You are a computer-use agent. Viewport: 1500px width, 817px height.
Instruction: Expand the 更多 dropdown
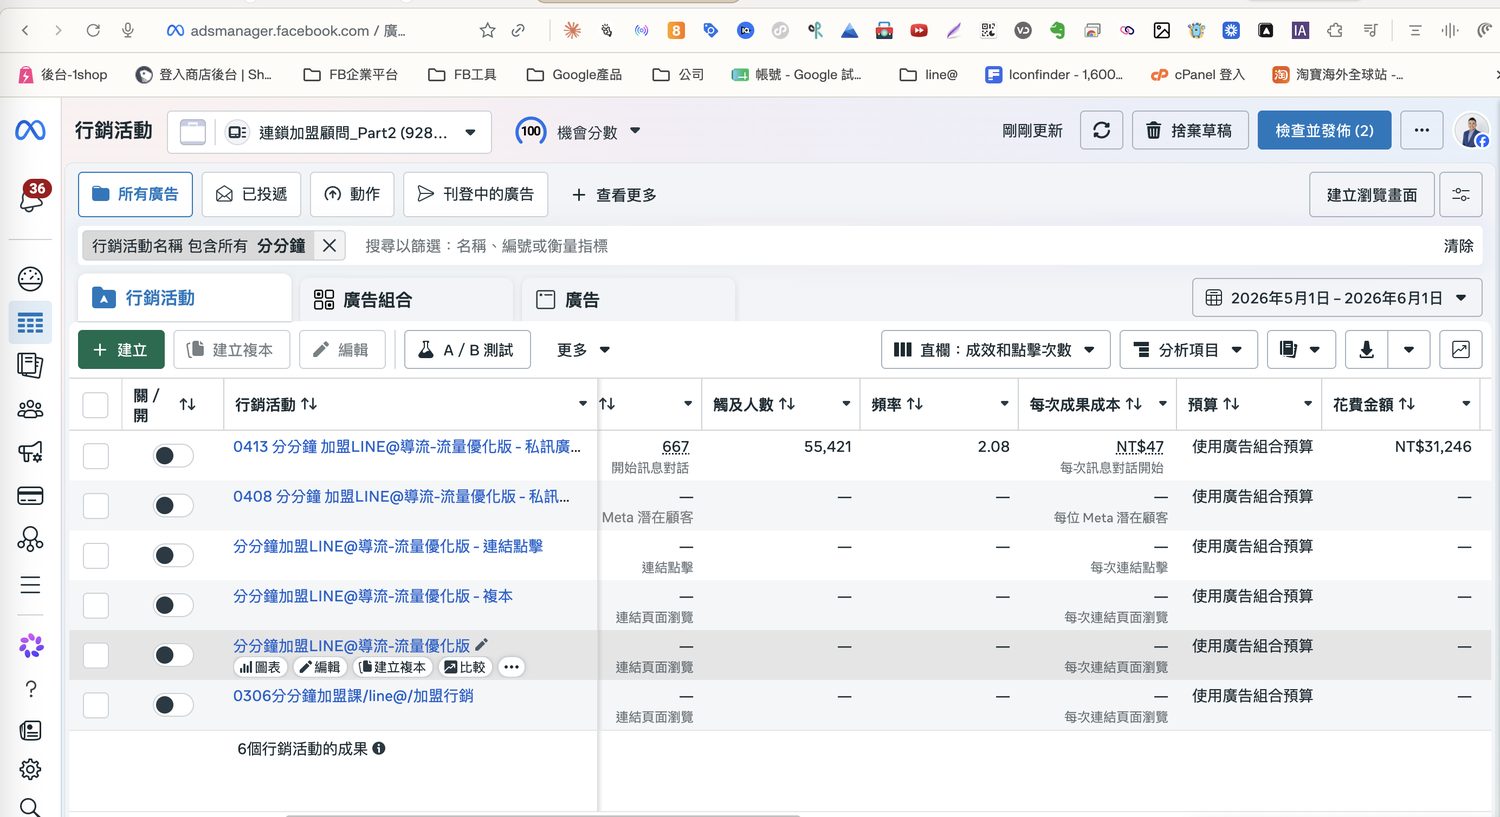click(x=584, y=349)
